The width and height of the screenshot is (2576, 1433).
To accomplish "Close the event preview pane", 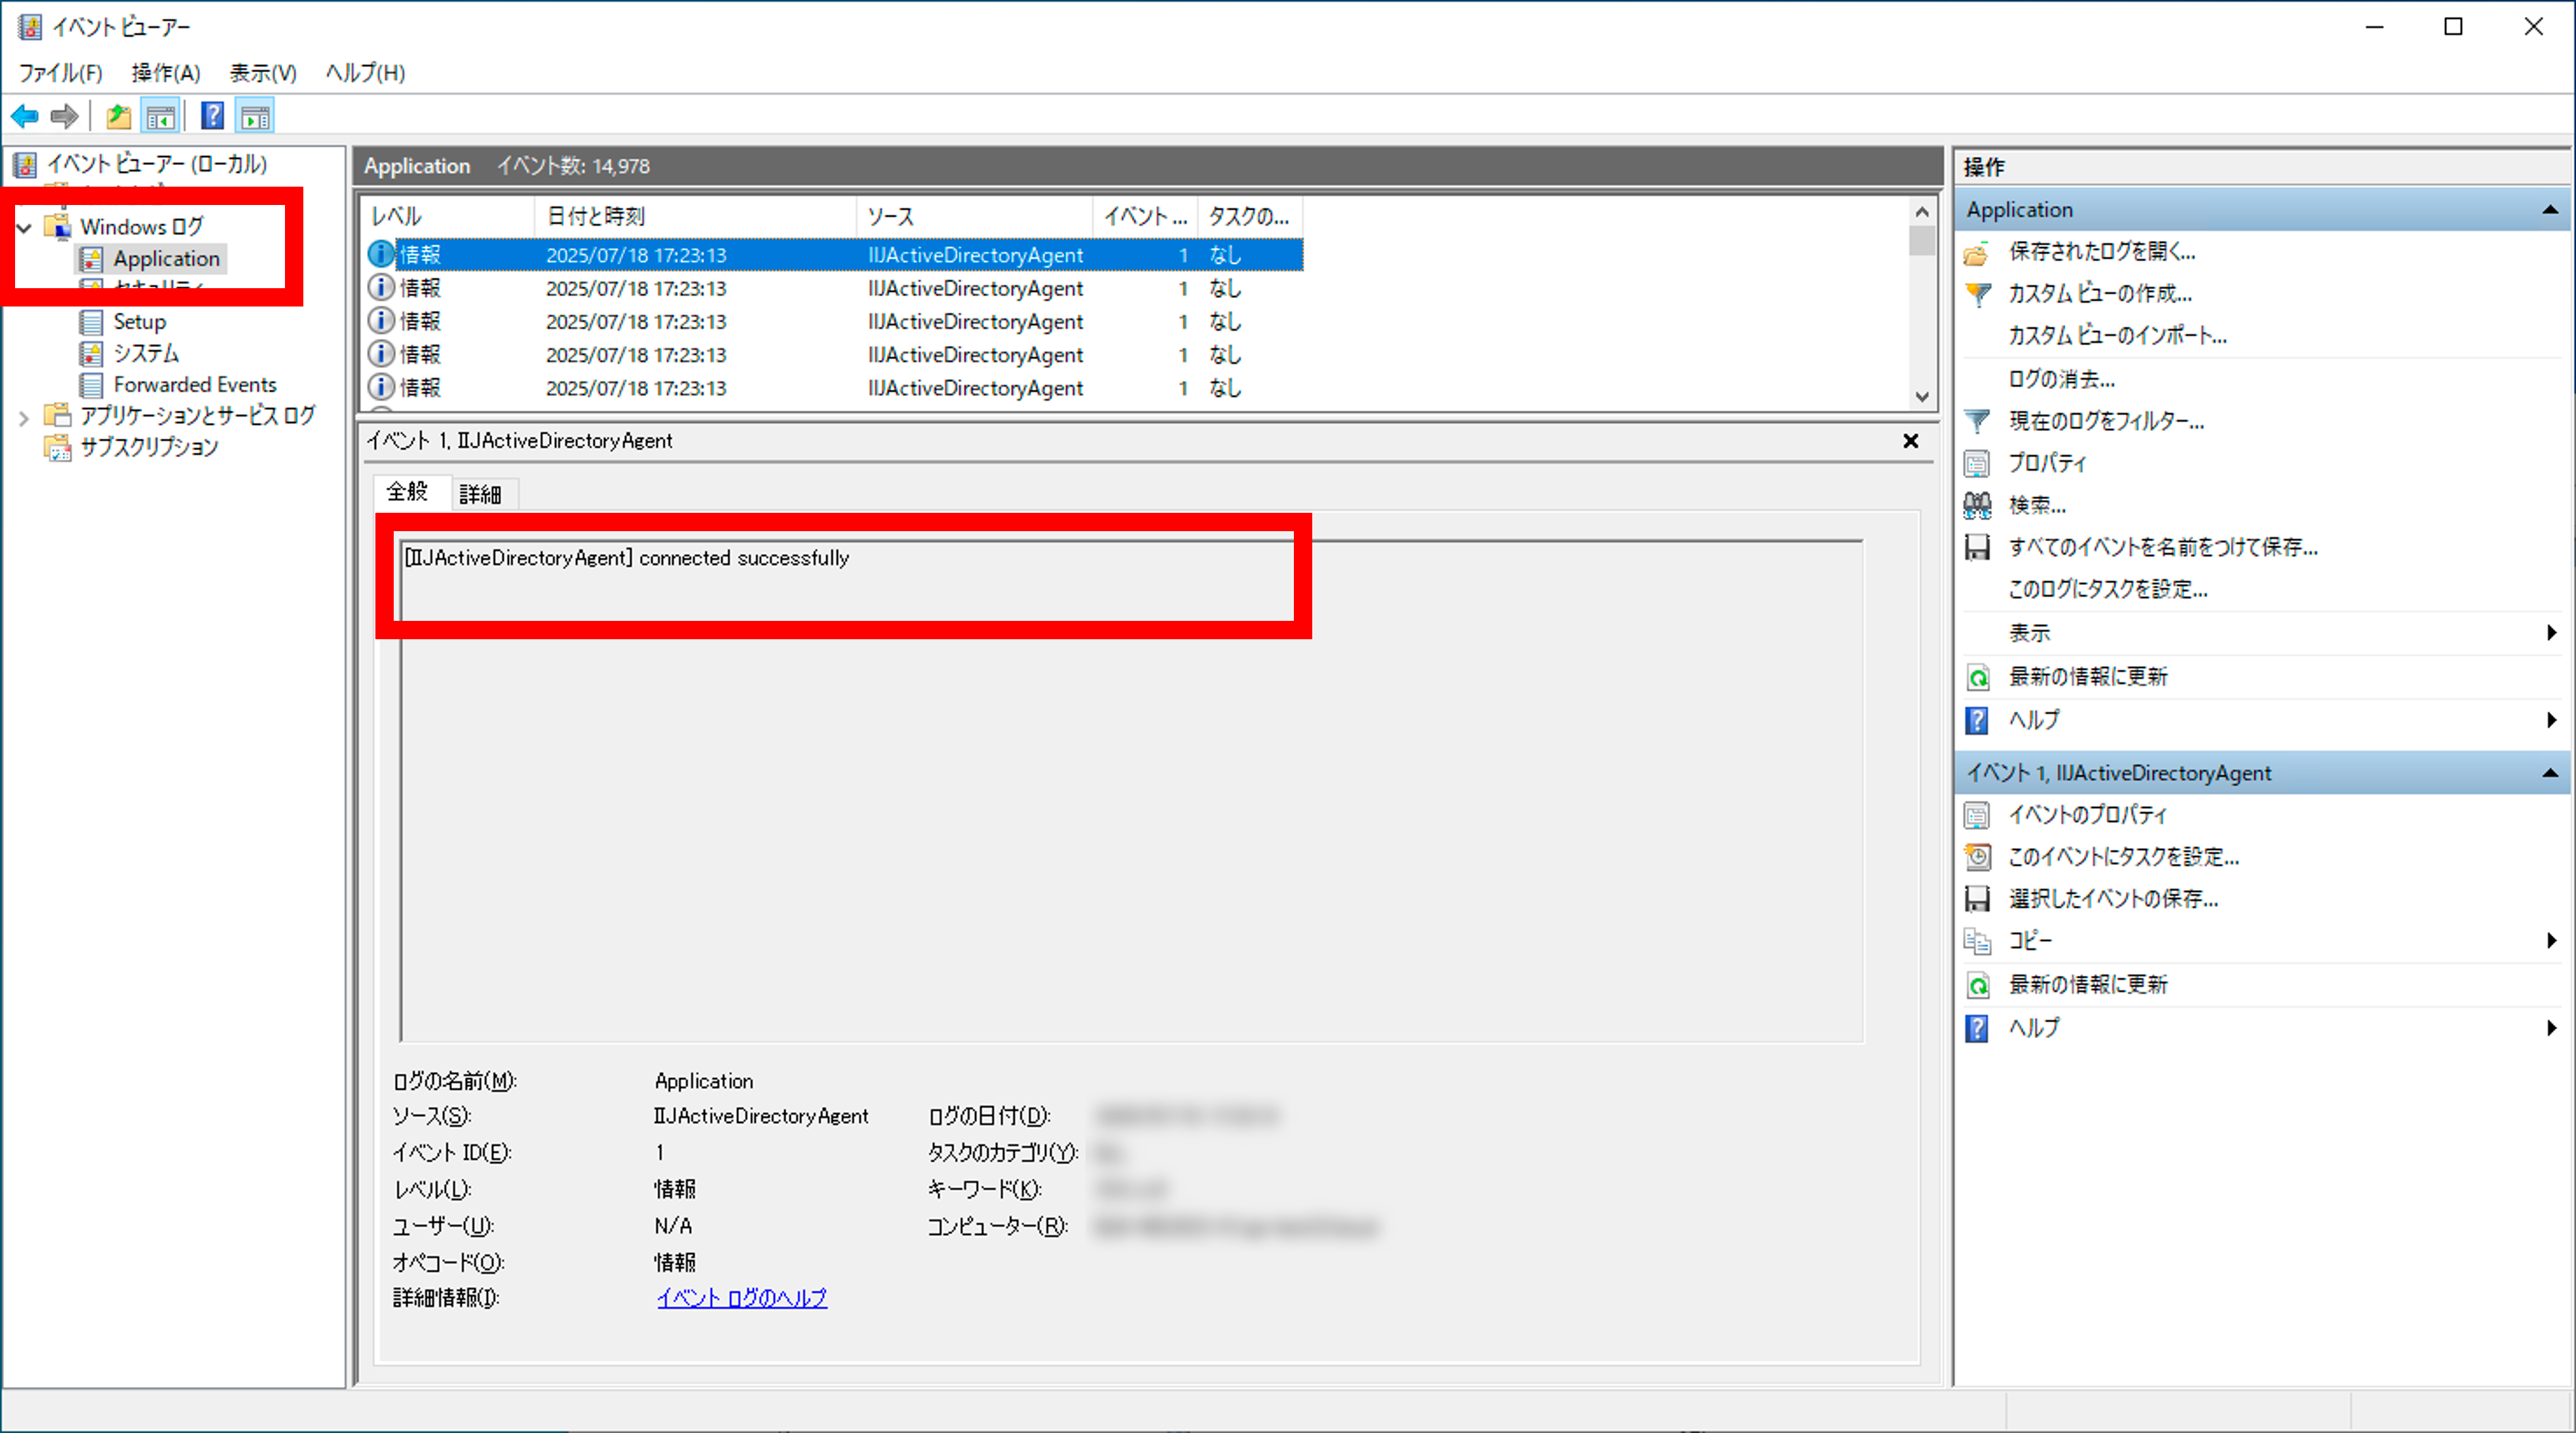I will pos(1910,441).
